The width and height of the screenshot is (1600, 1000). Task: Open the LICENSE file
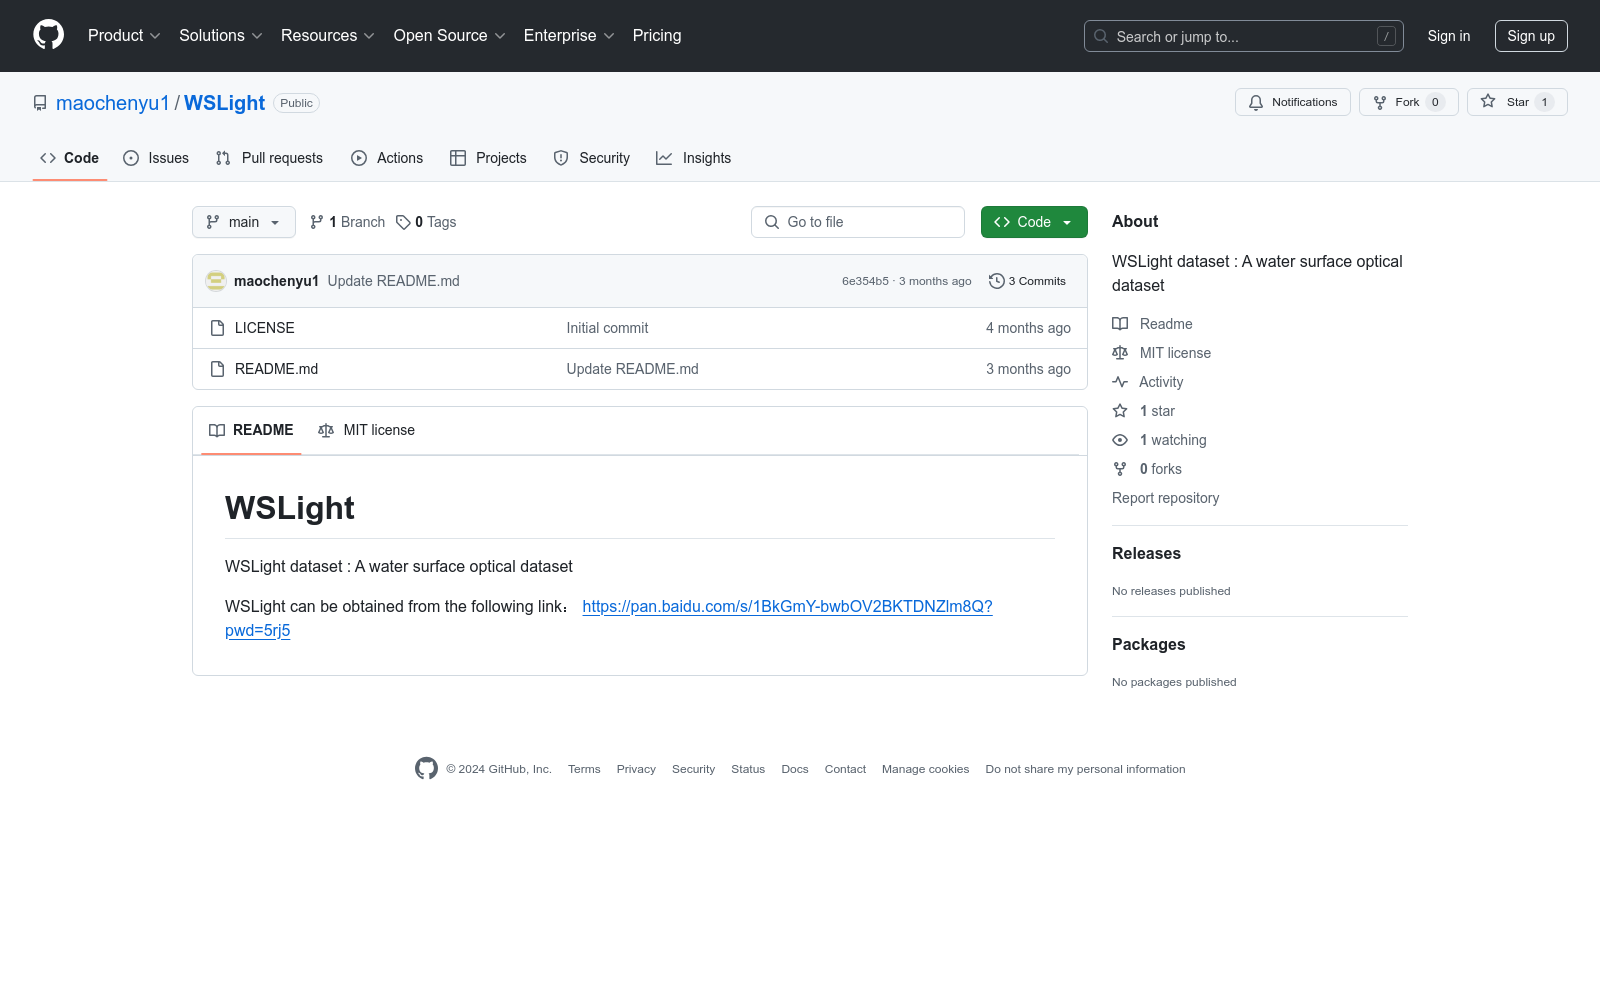tap(265, 328)
